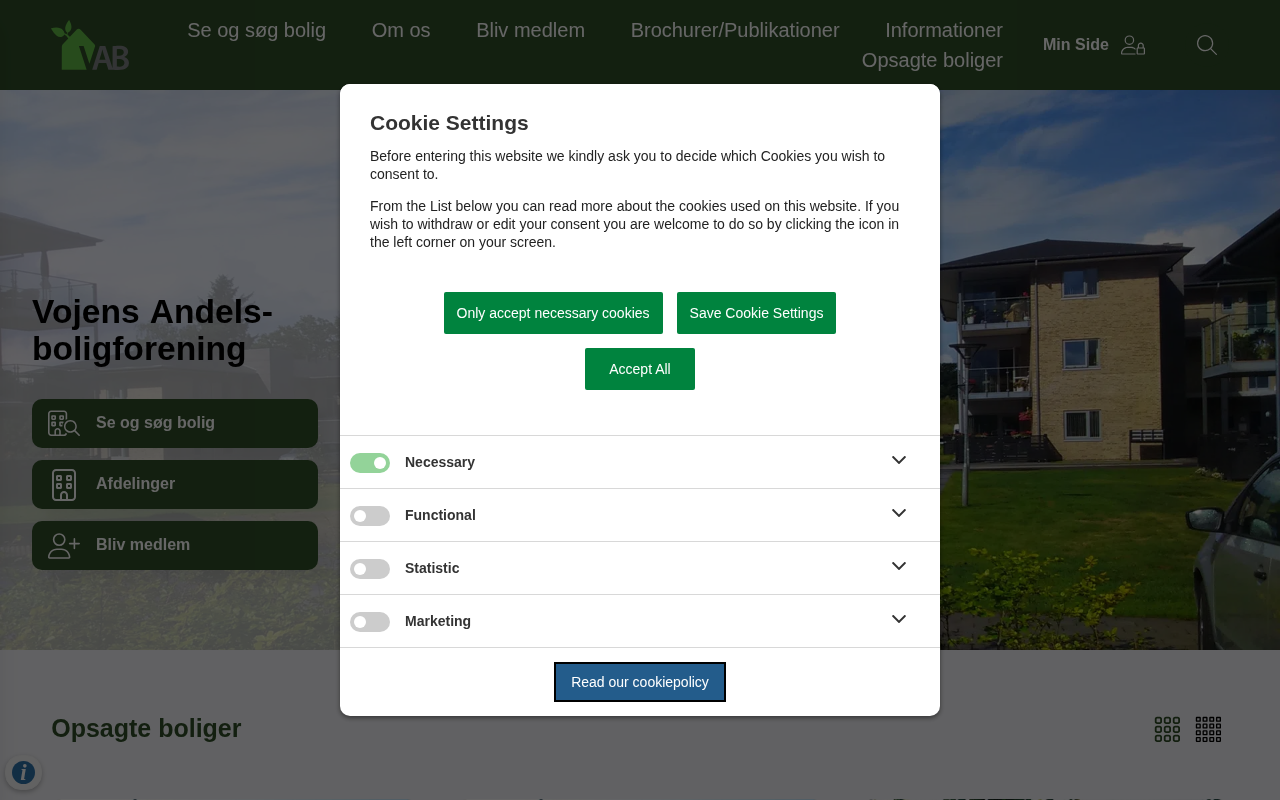Click the Marketing label text
1280x800 pixels.
click(438, 621)
